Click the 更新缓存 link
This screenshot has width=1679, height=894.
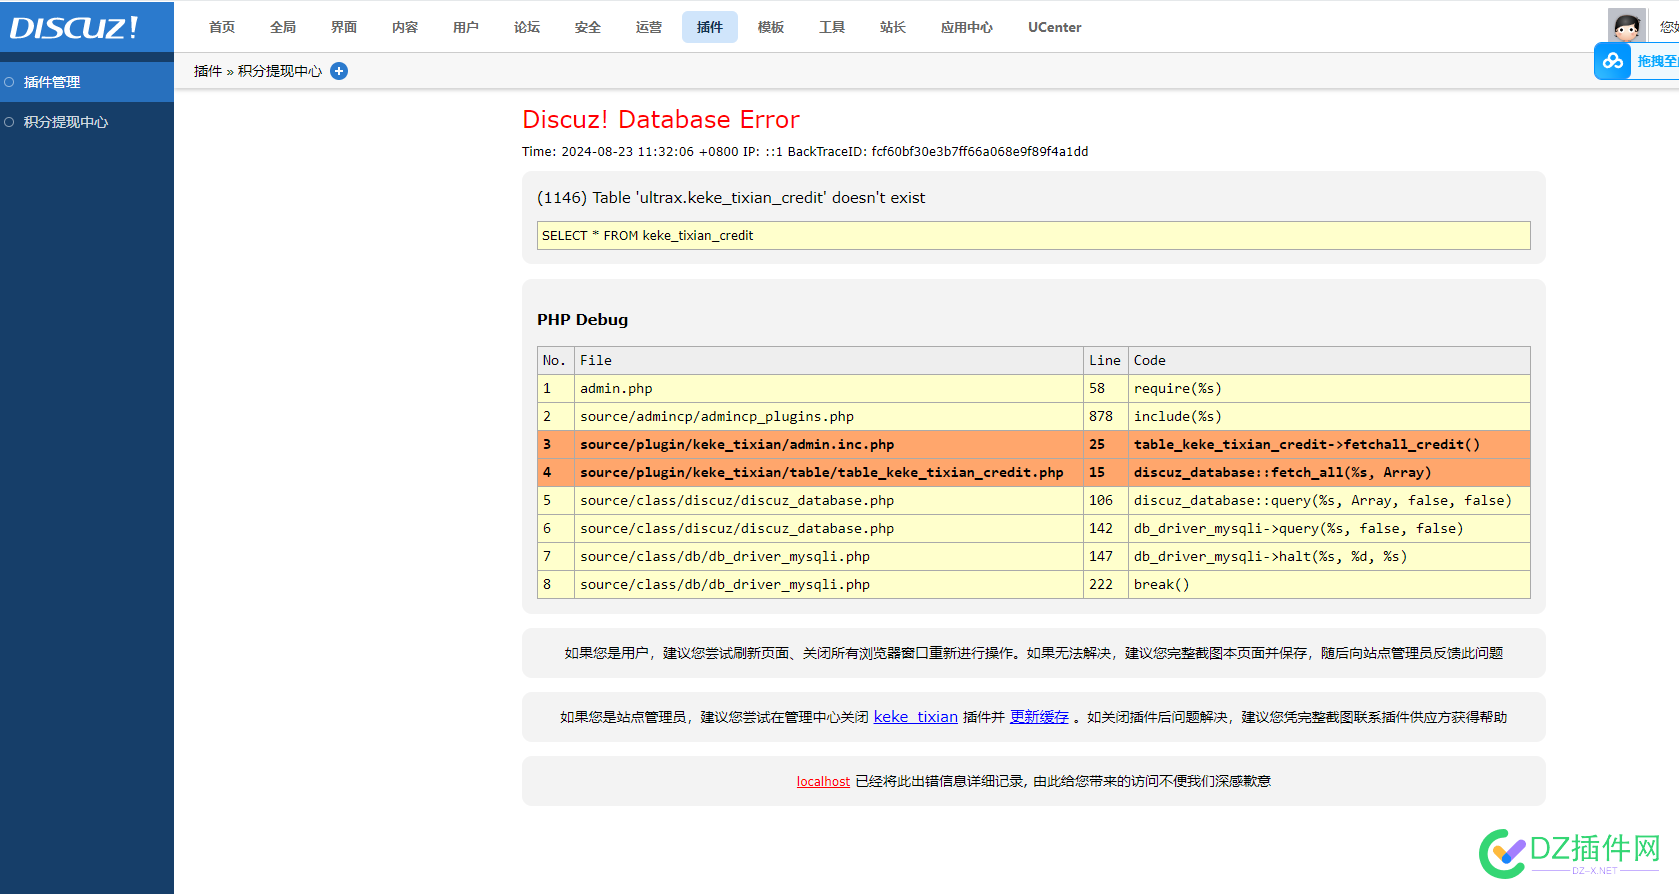pyautogui.click(x=1039, y=717)
